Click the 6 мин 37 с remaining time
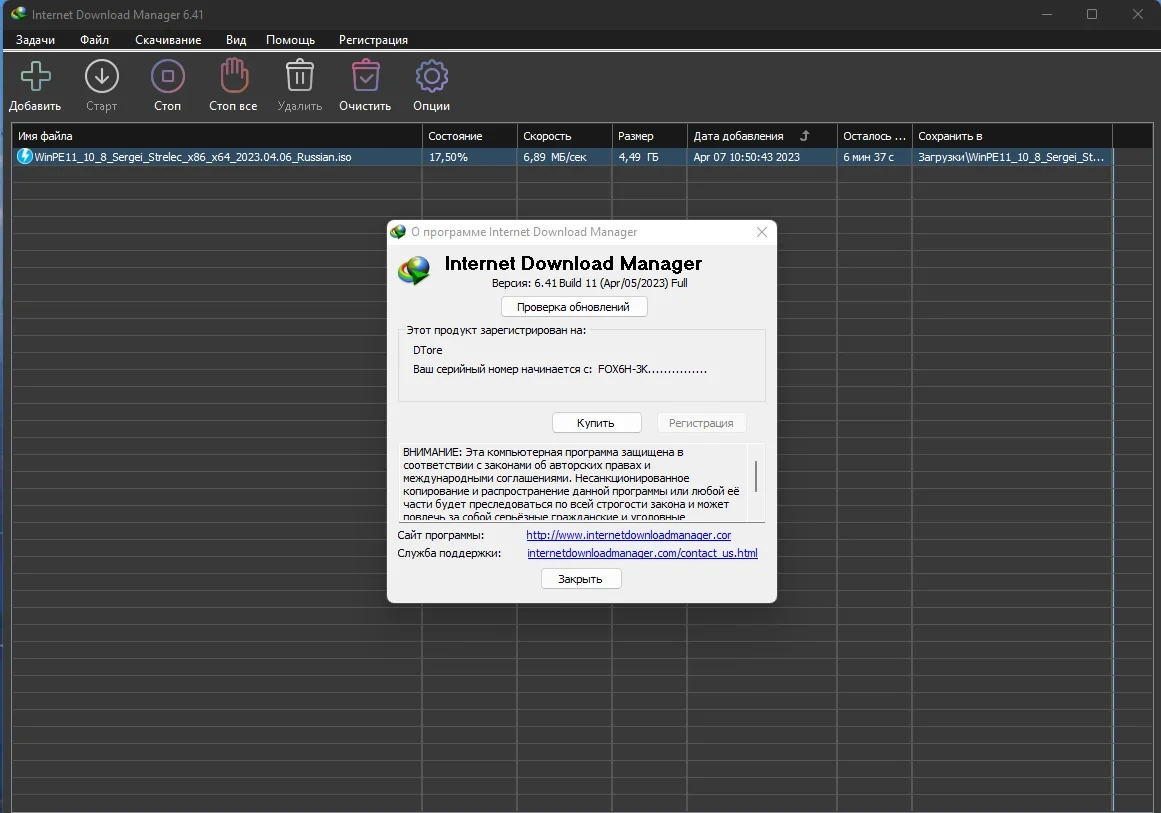The image size is (1161, 813). [x=869, y=157]
